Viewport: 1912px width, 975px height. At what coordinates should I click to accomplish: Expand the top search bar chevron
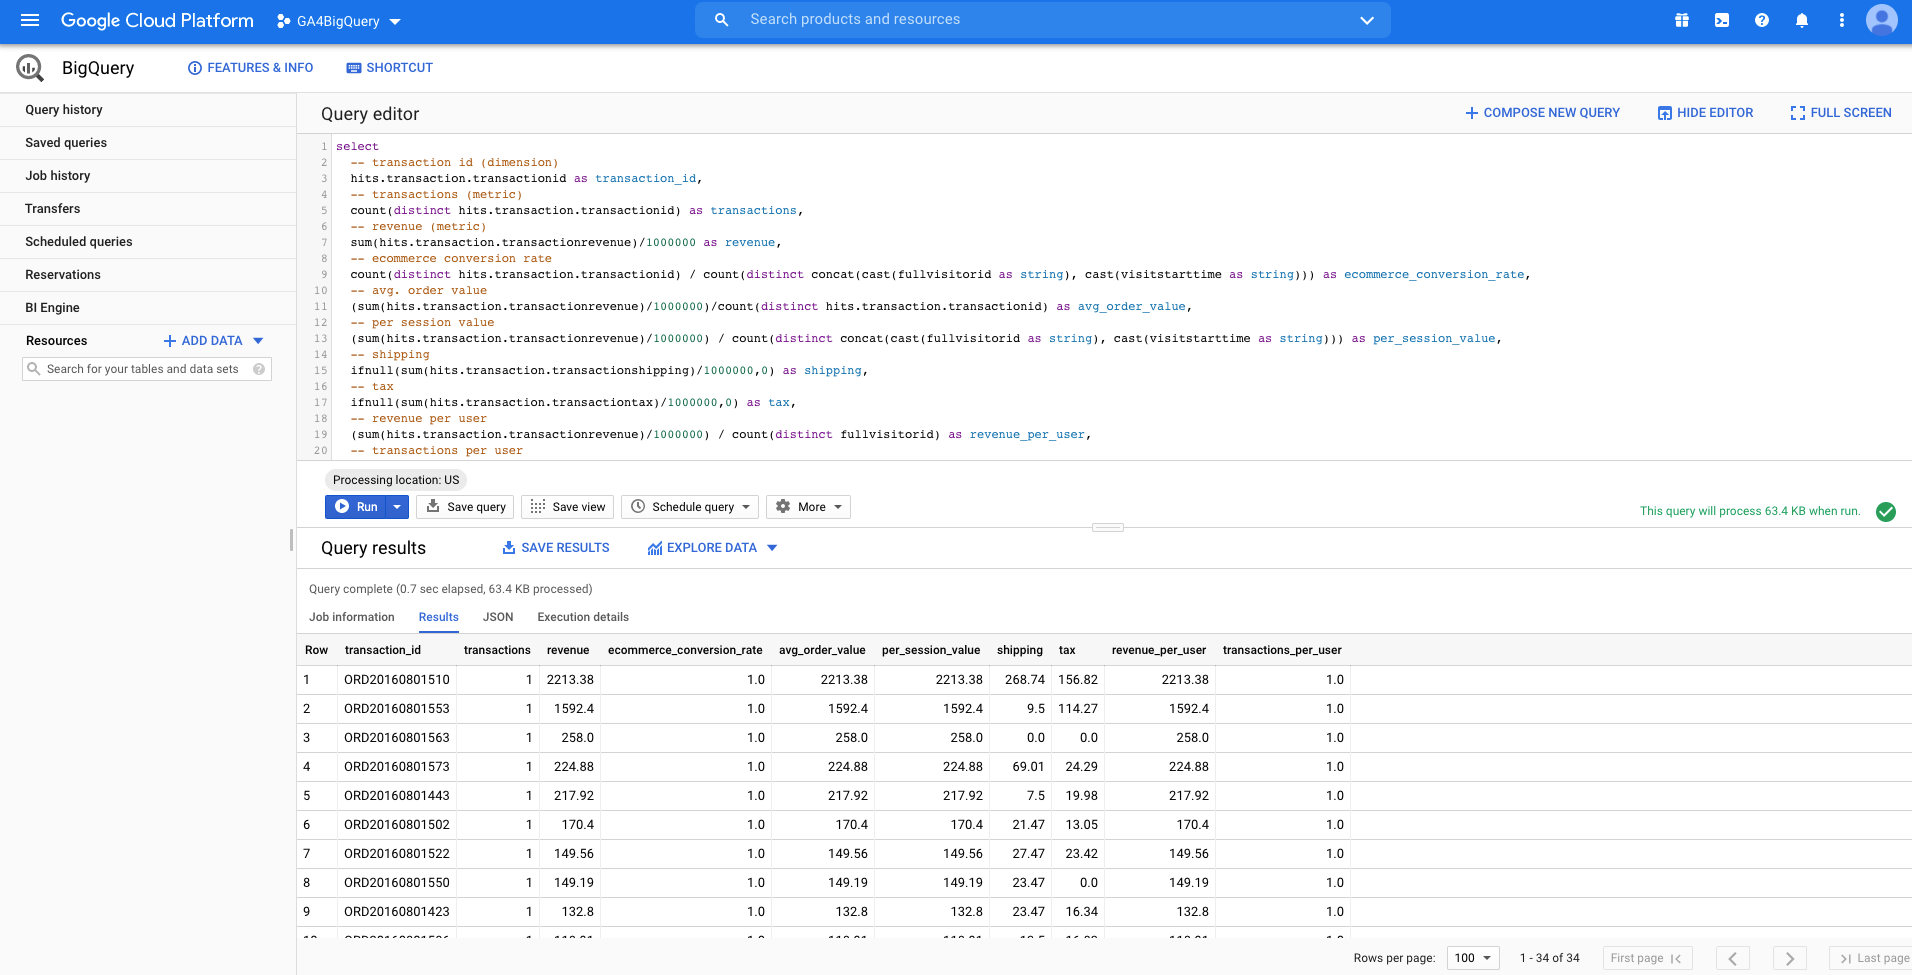[1367, 20]
